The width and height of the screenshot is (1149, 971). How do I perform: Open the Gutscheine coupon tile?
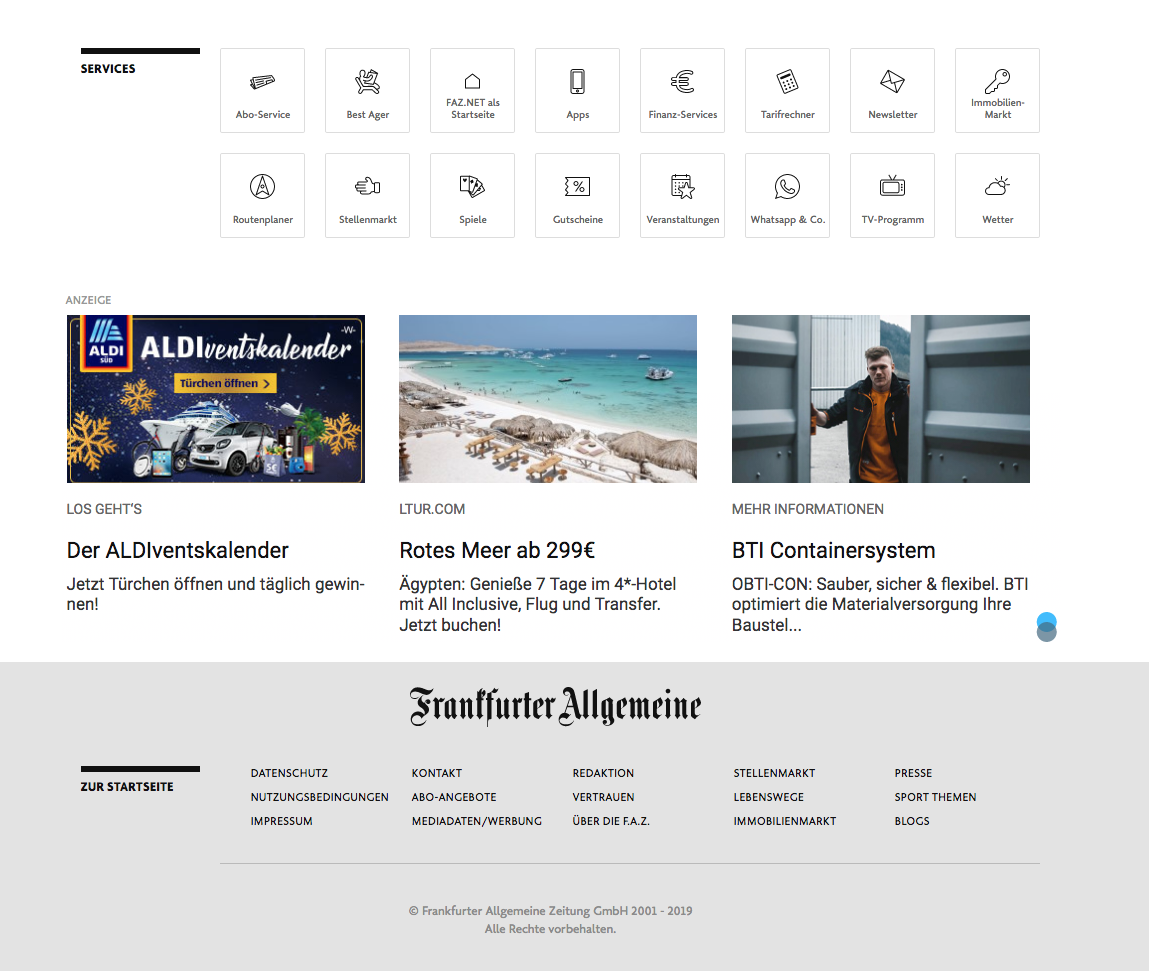point(577,196)
